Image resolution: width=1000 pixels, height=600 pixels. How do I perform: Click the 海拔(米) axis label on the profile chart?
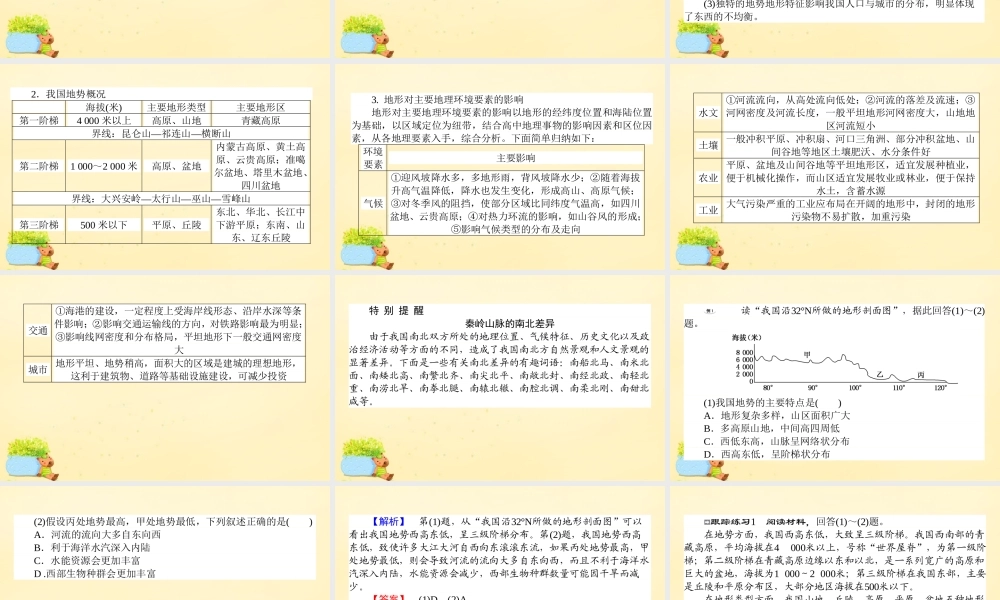tap(746, 337)
